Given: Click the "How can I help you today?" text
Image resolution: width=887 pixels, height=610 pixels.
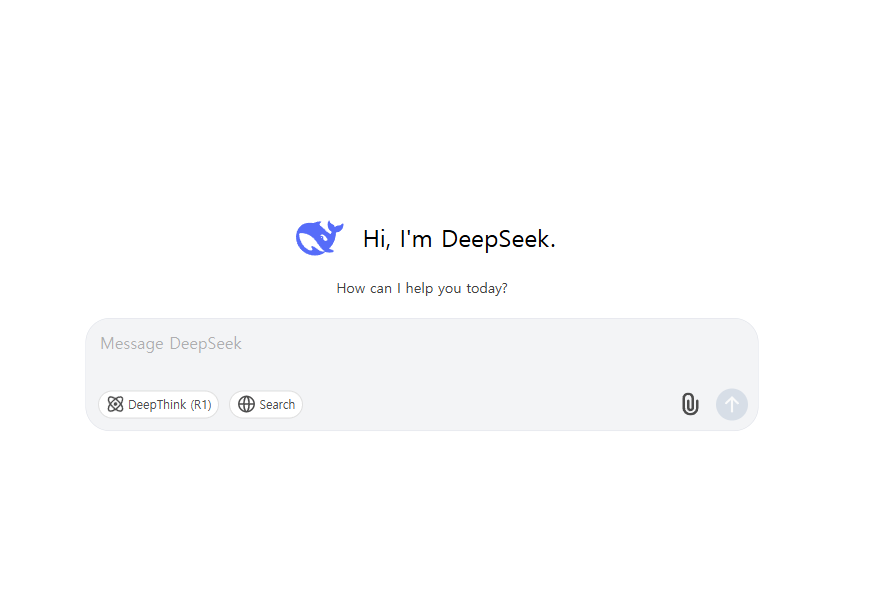Looking at the screenshot, I should click(x=422, y=289).
